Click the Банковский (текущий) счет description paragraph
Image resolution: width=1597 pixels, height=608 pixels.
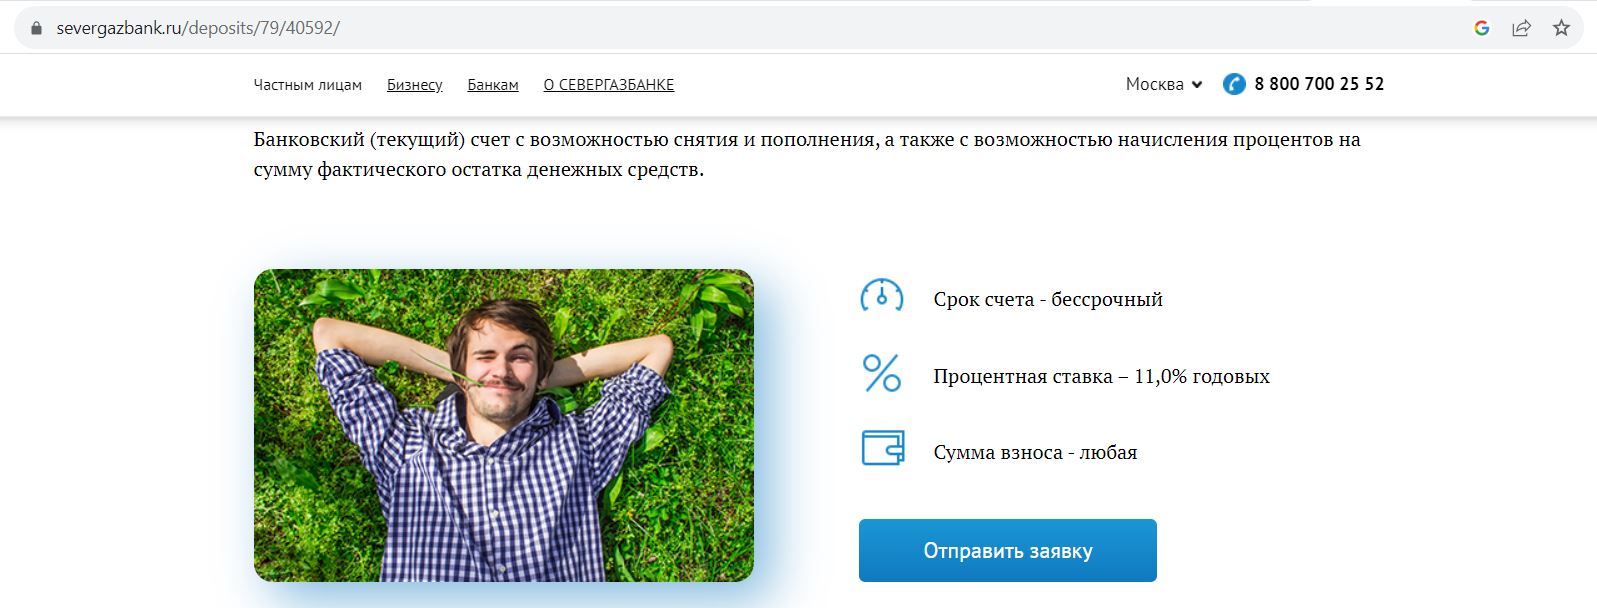tap(807, 154)
